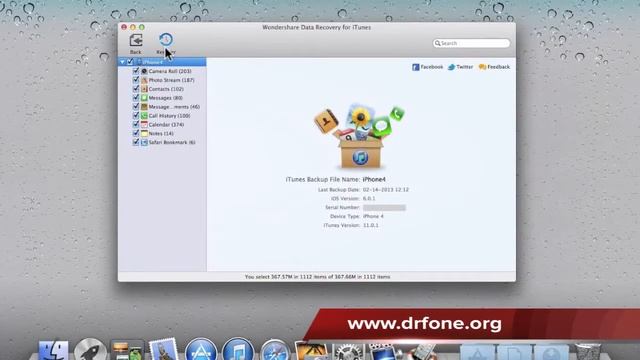Open System Preferences from the Dock
This screenshot has height=360, width=640.
[348, 352]
